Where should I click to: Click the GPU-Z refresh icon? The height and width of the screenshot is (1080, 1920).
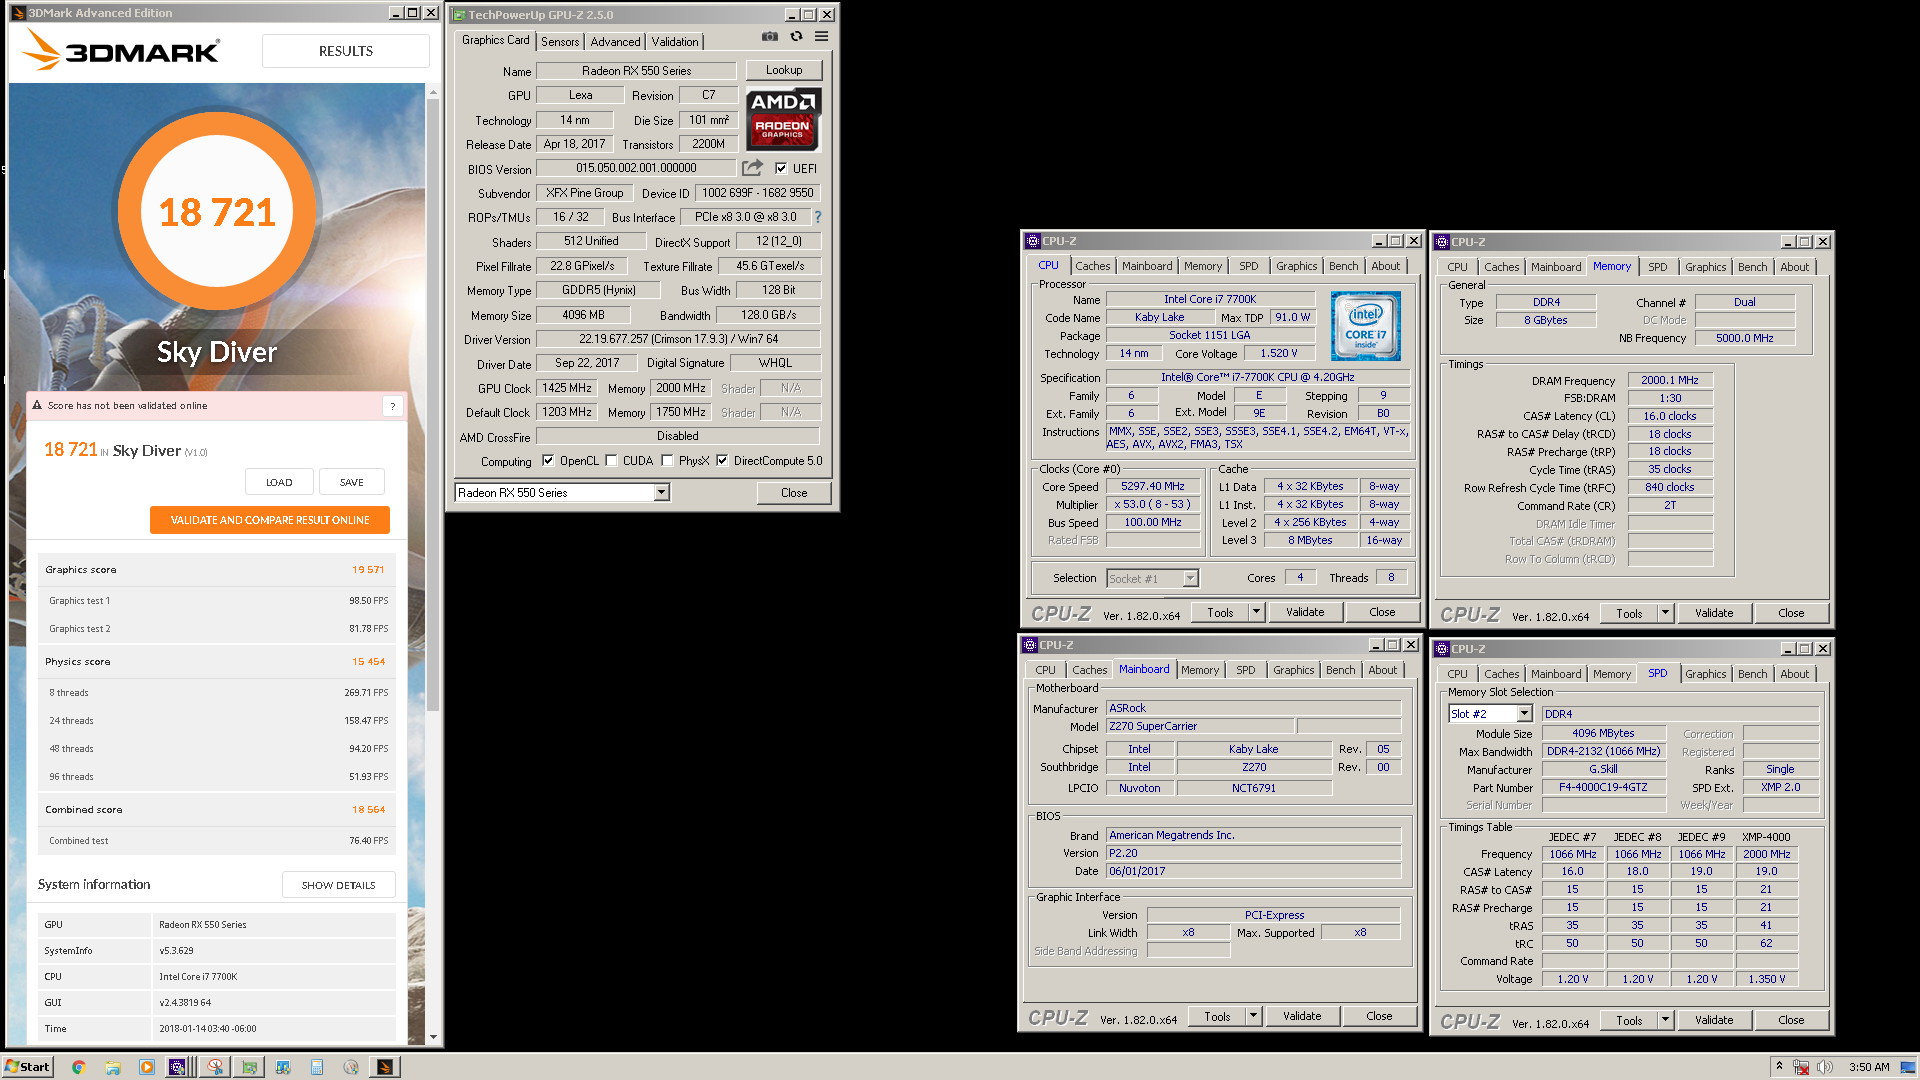[x=796, y=37]
